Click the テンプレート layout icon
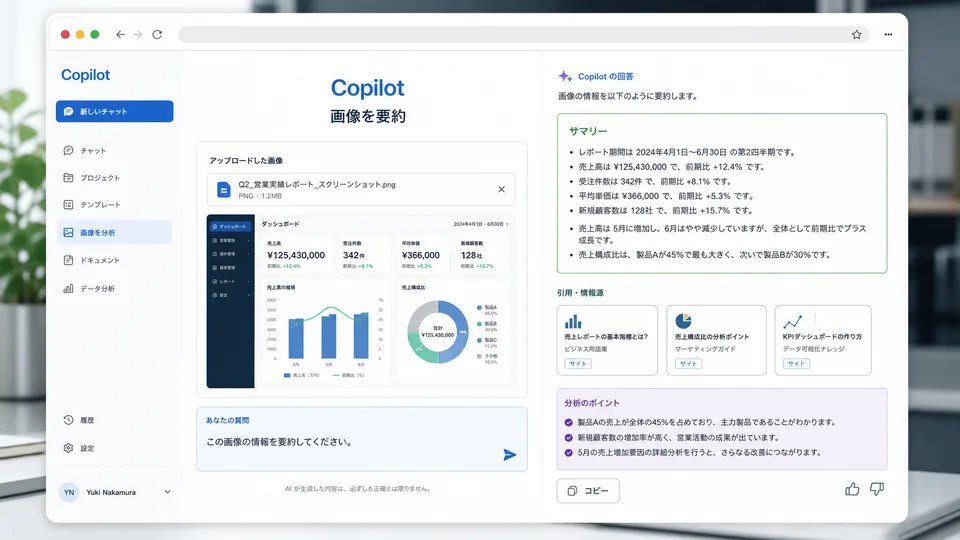This screenshot has height=540, width=960. point(68,204)
